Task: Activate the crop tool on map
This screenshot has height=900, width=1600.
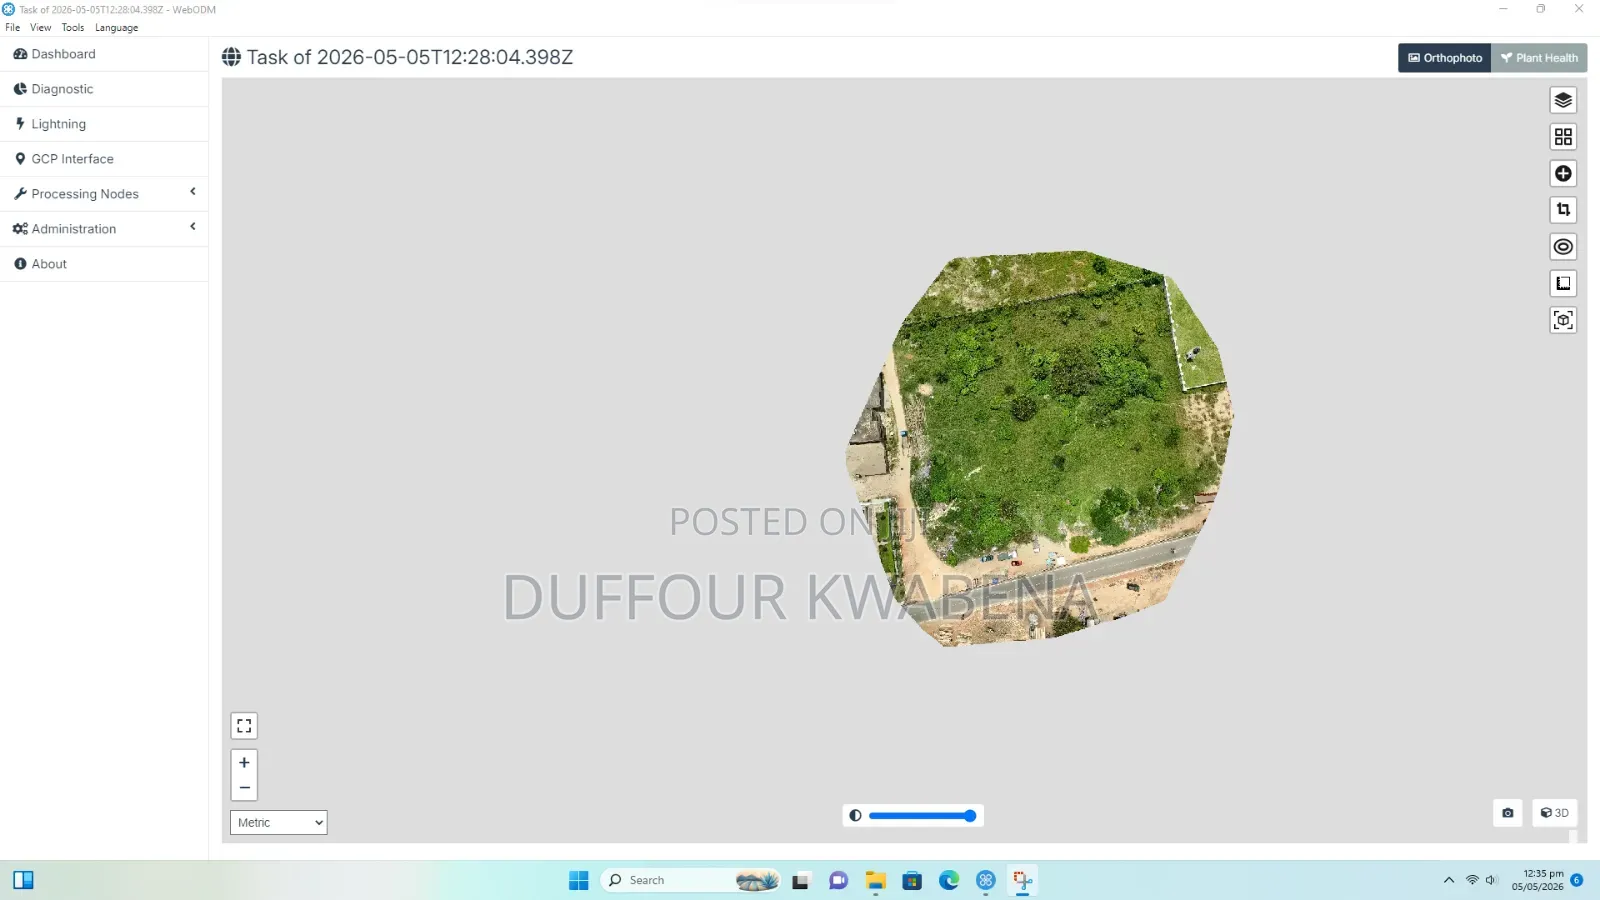Action: coord(1563,210)
